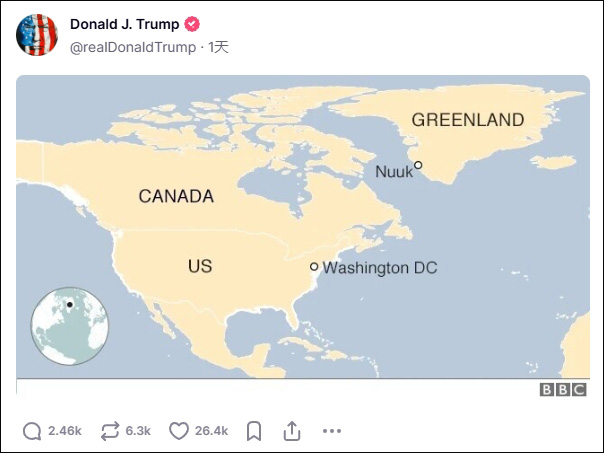
Task: Bookmark this post
Action: pyautogui.click(x=254, y=431)
